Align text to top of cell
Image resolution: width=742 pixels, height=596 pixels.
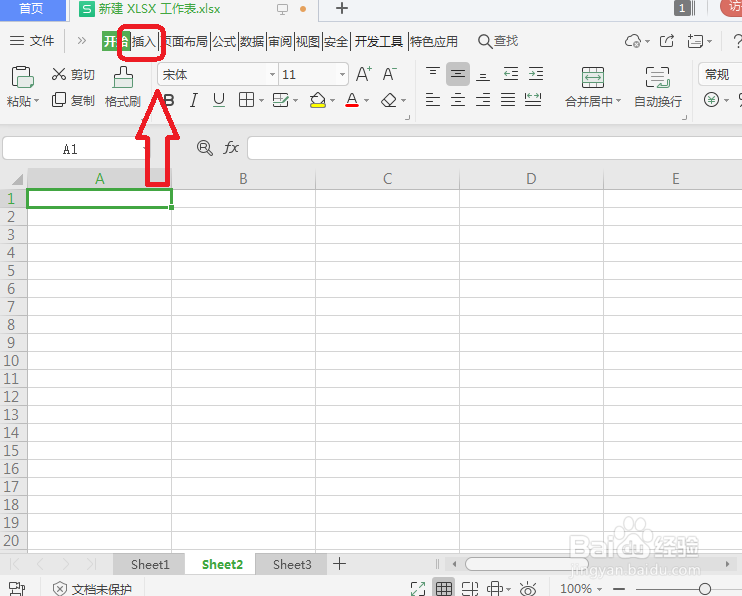point(433,74)
